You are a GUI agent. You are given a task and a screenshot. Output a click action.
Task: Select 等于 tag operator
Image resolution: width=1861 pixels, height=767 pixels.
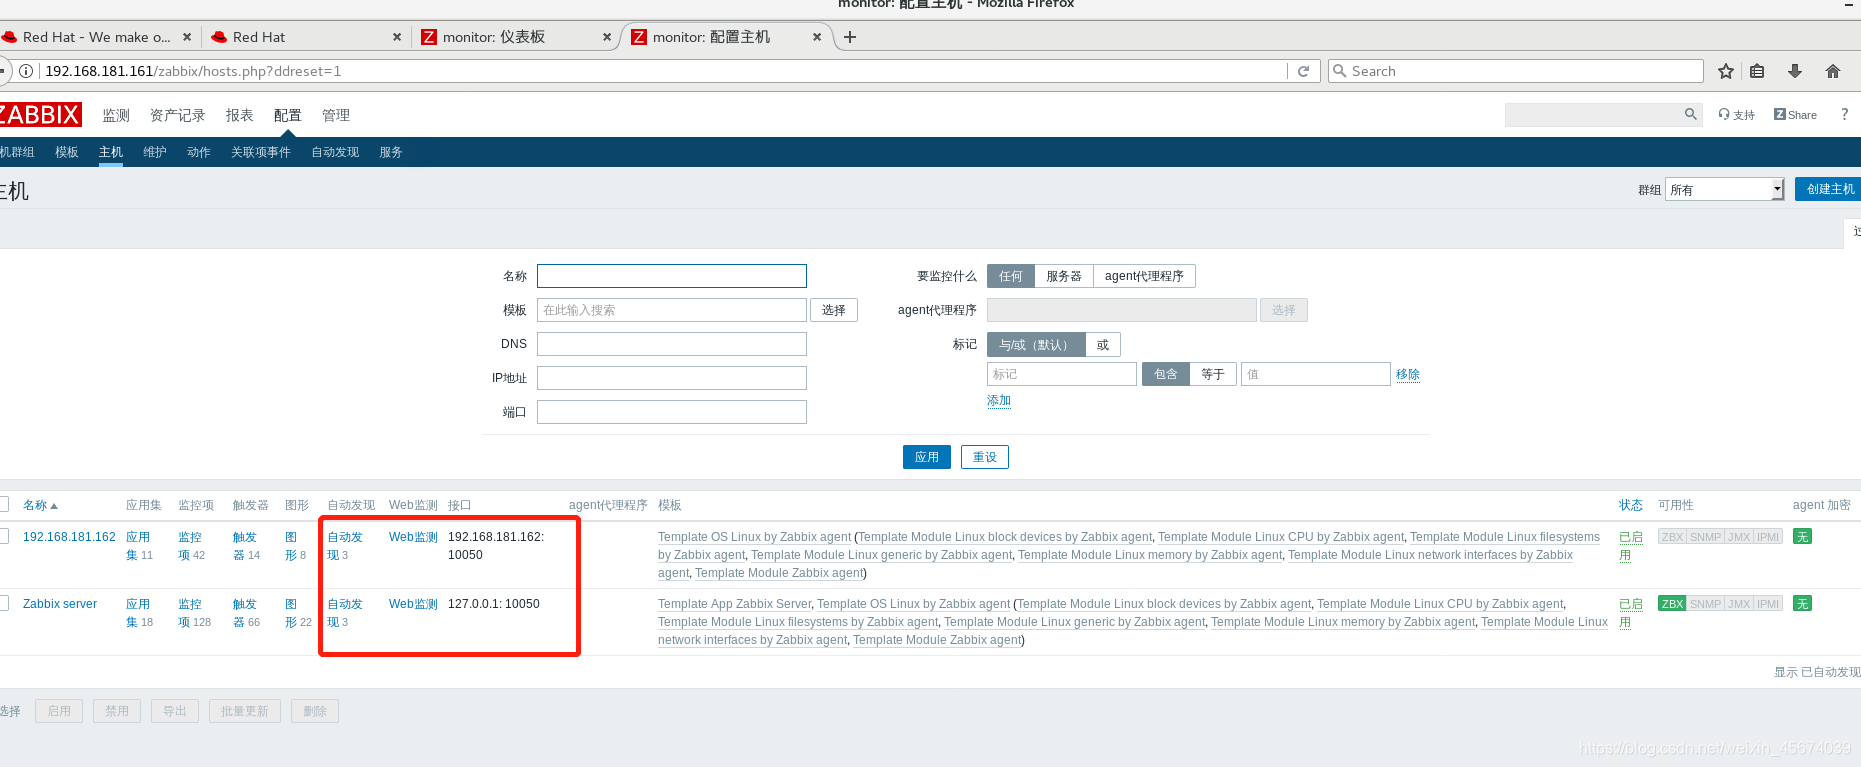tap(1213, 374)
